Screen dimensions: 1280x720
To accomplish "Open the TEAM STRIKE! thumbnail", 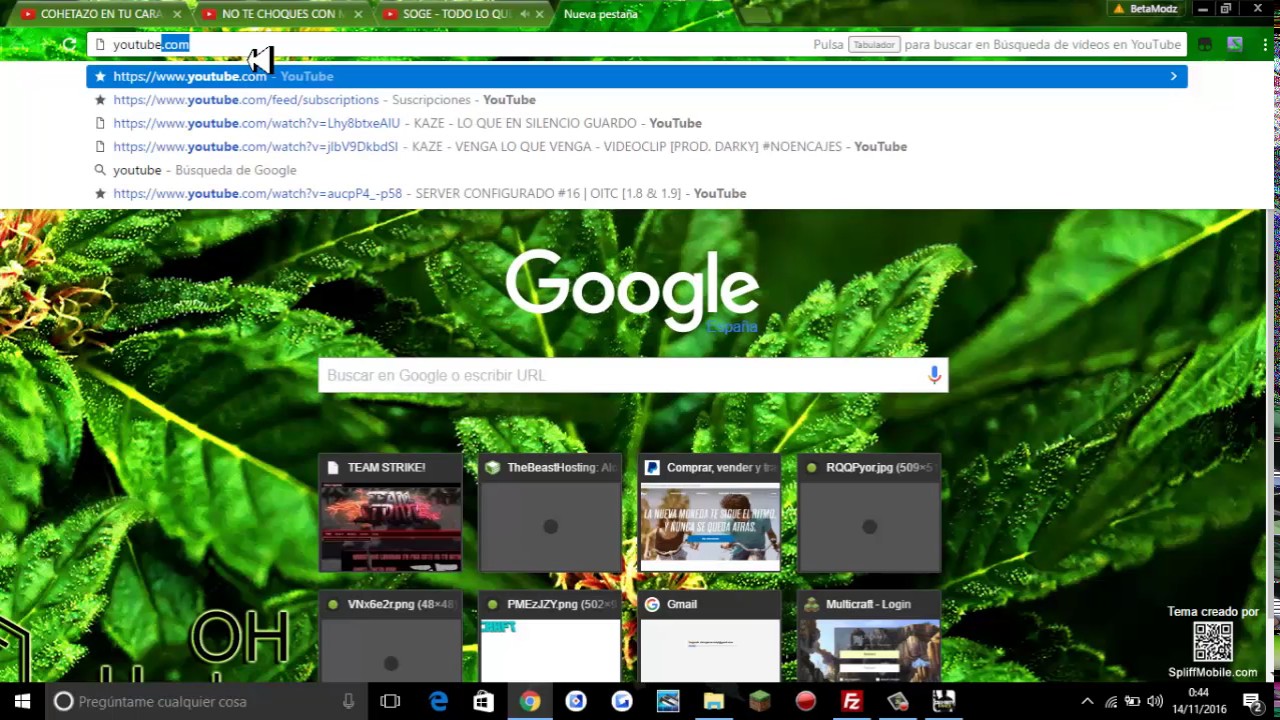I will coord(390,514).
